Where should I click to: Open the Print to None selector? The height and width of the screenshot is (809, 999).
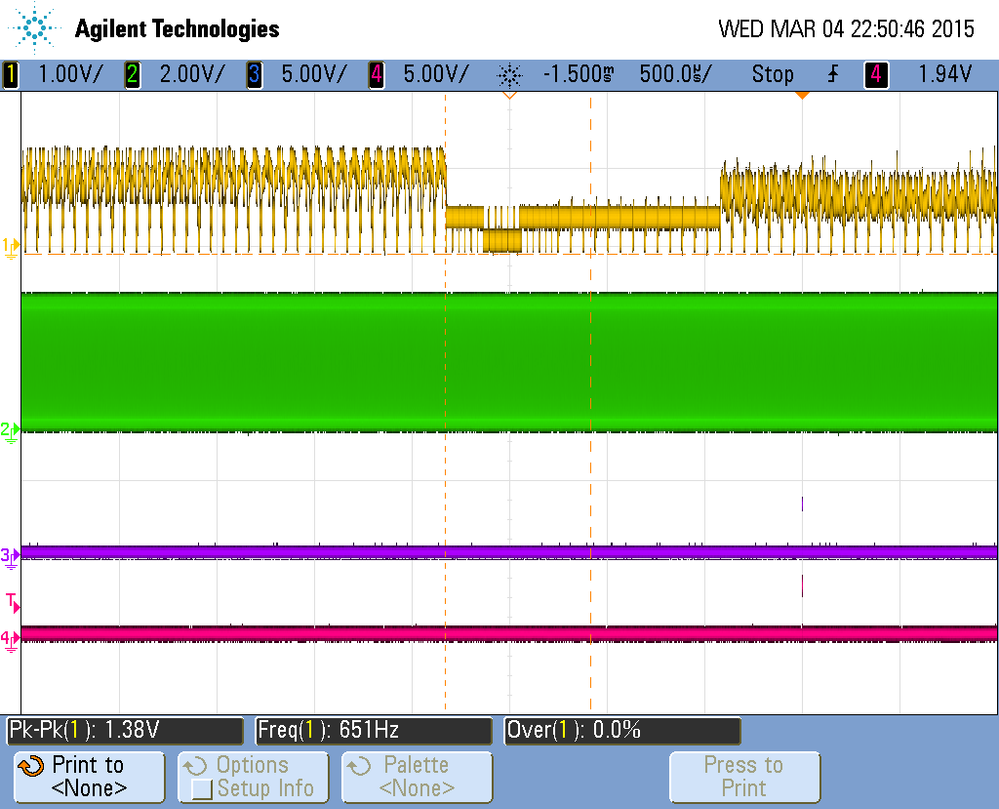(89, 777)
